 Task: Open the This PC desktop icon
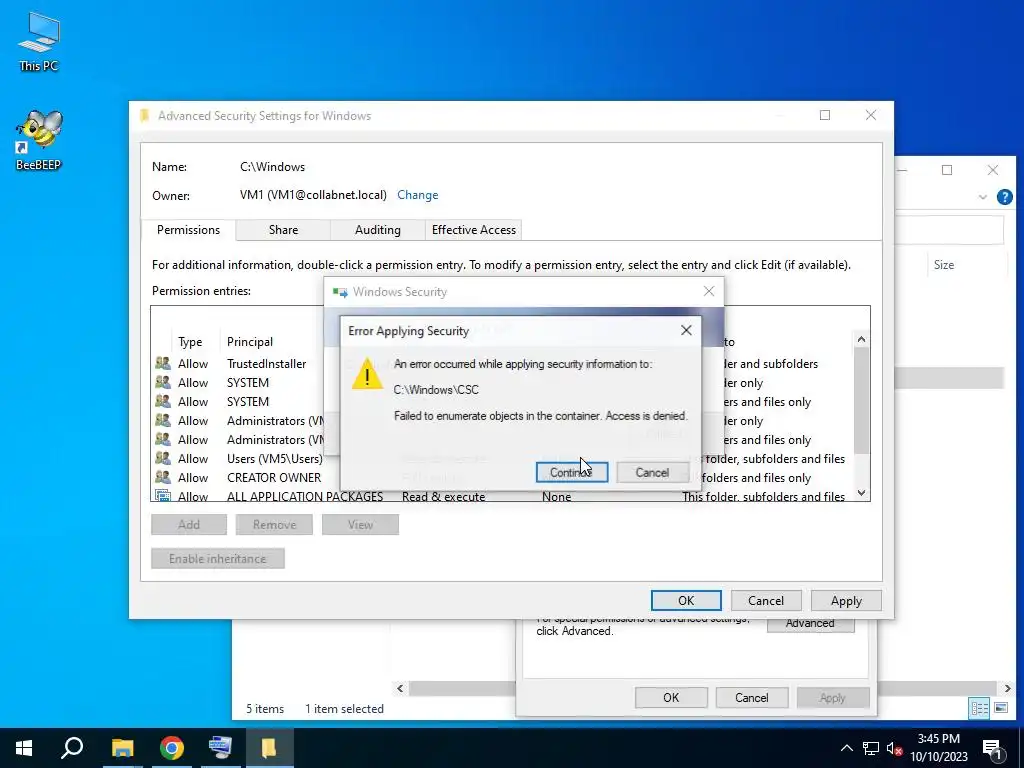tap(39, 42)
